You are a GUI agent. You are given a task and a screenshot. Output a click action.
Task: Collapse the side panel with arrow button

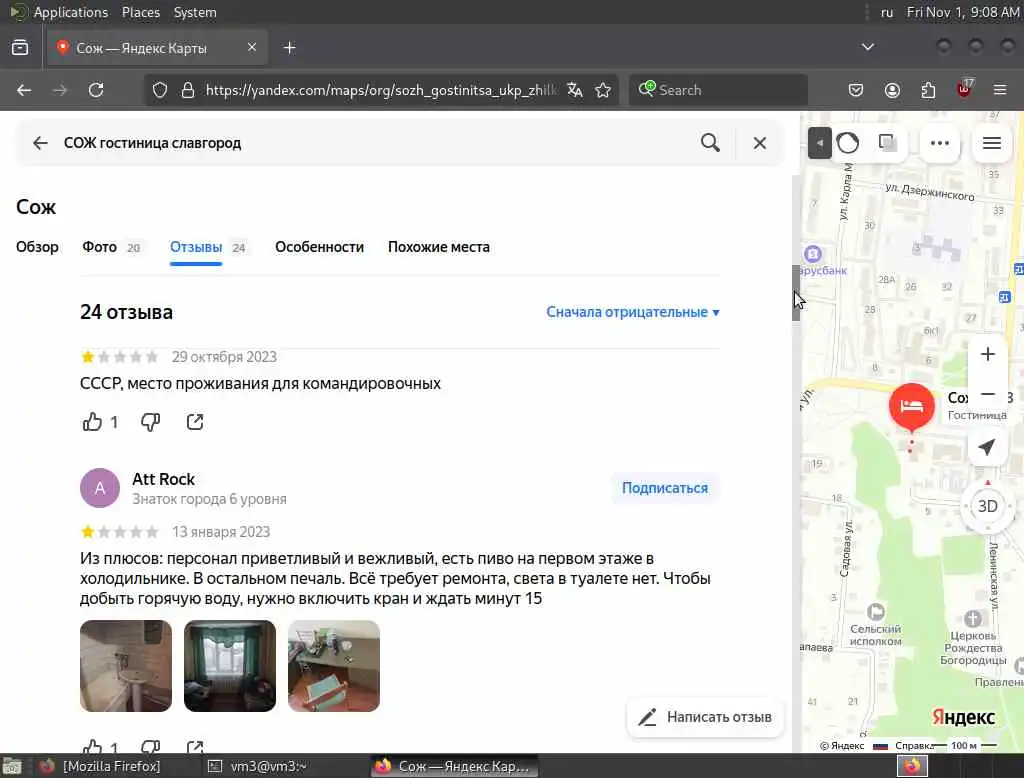tap(820, 143)
